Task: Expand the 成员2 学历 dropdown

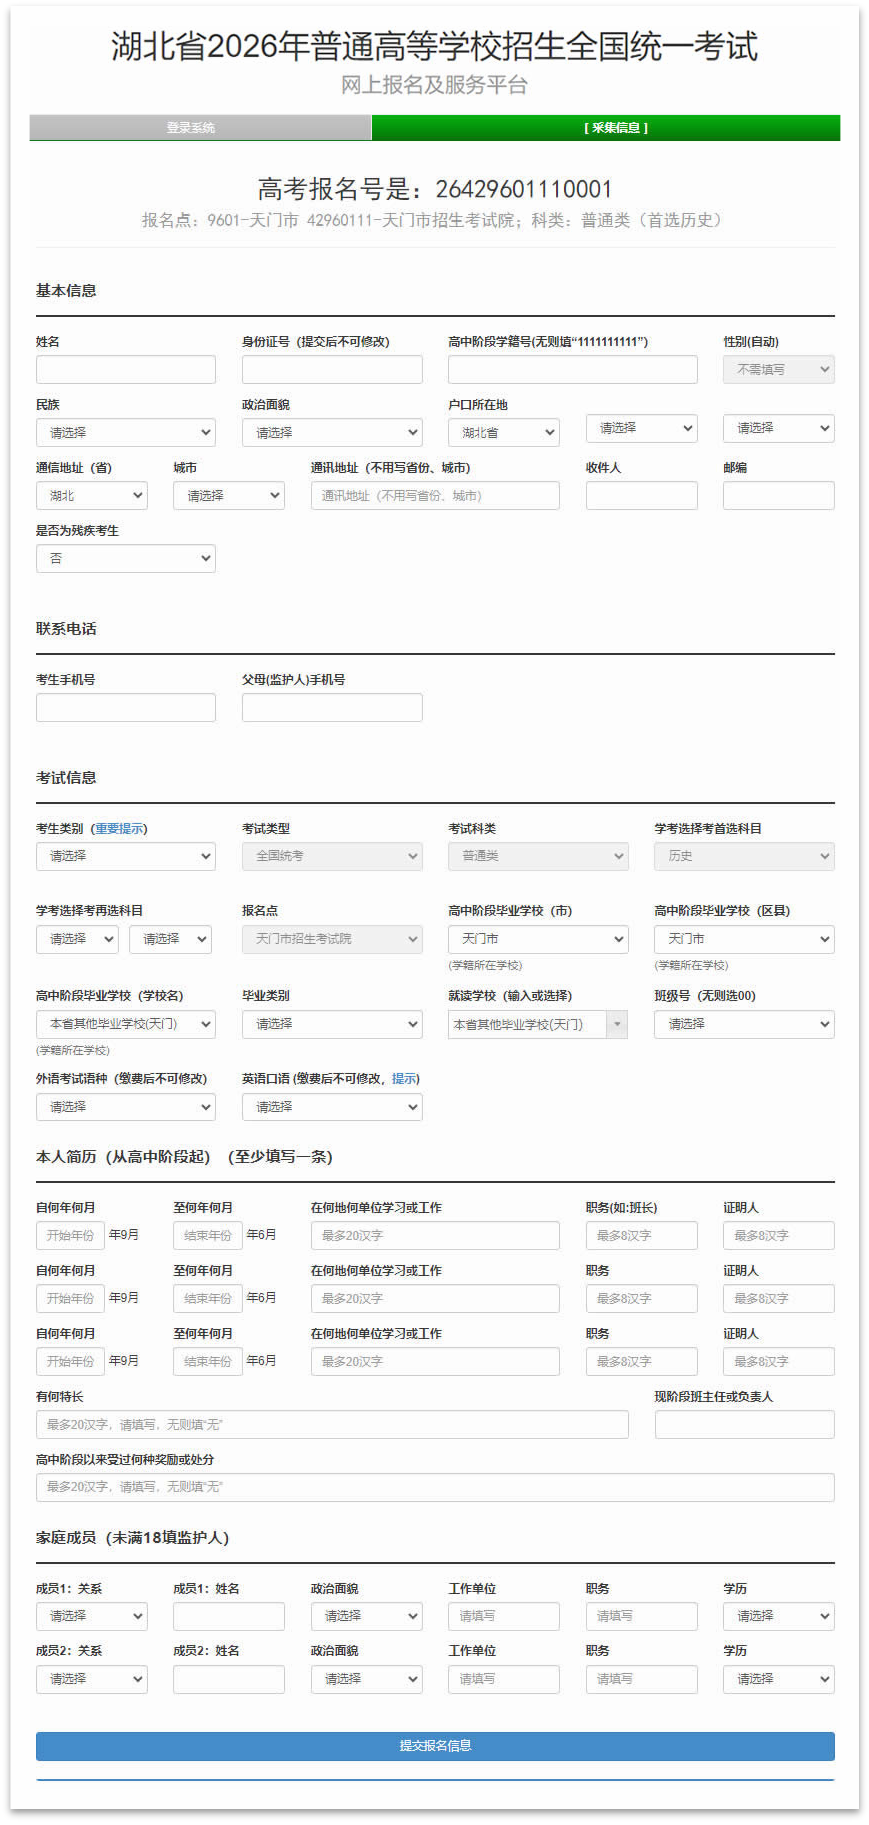Action: (778, 1680)
